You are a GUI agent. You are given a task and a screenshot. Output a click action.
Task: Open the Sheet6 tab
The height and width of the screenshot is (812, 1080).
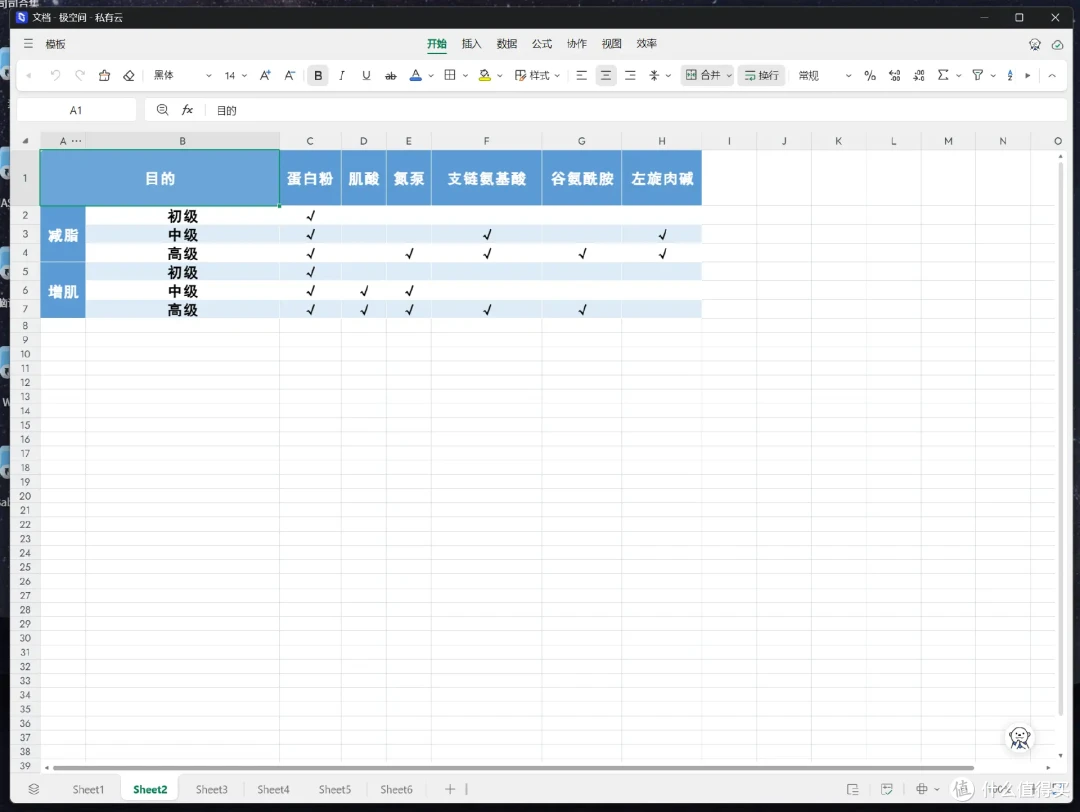click(x=396, y=789)
